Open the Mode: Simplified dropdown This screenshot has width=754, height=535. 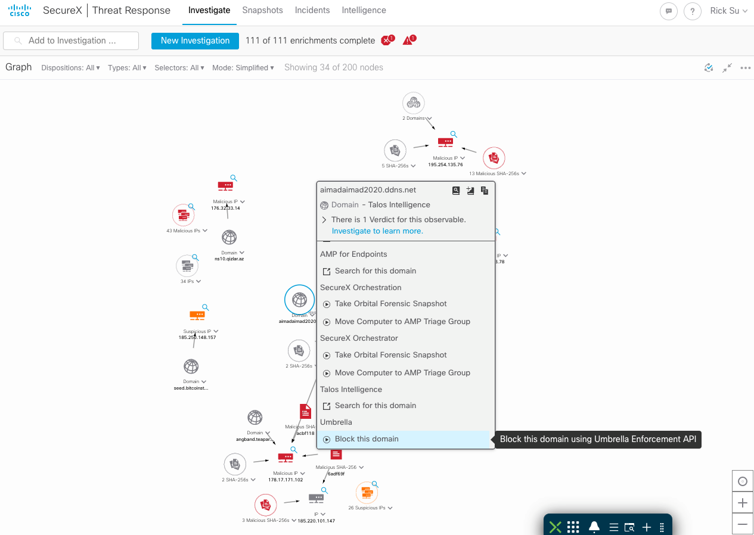[x=243, y=68]
